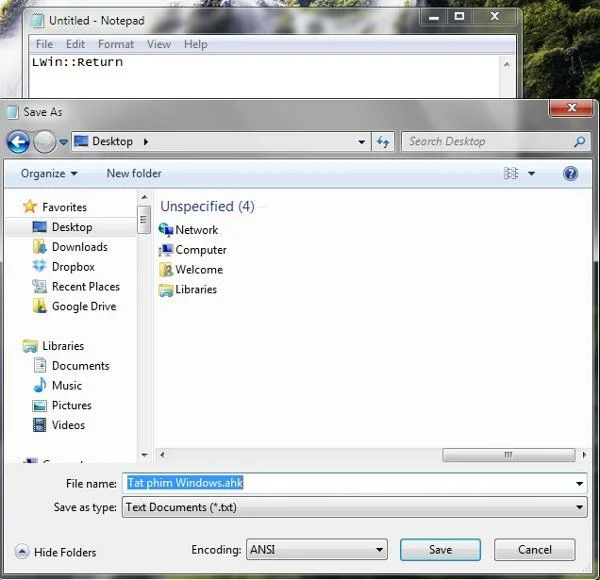Screen dimensions: 600x580
Task: Open Notepad's View menu
Action: [x=159, y=44]
